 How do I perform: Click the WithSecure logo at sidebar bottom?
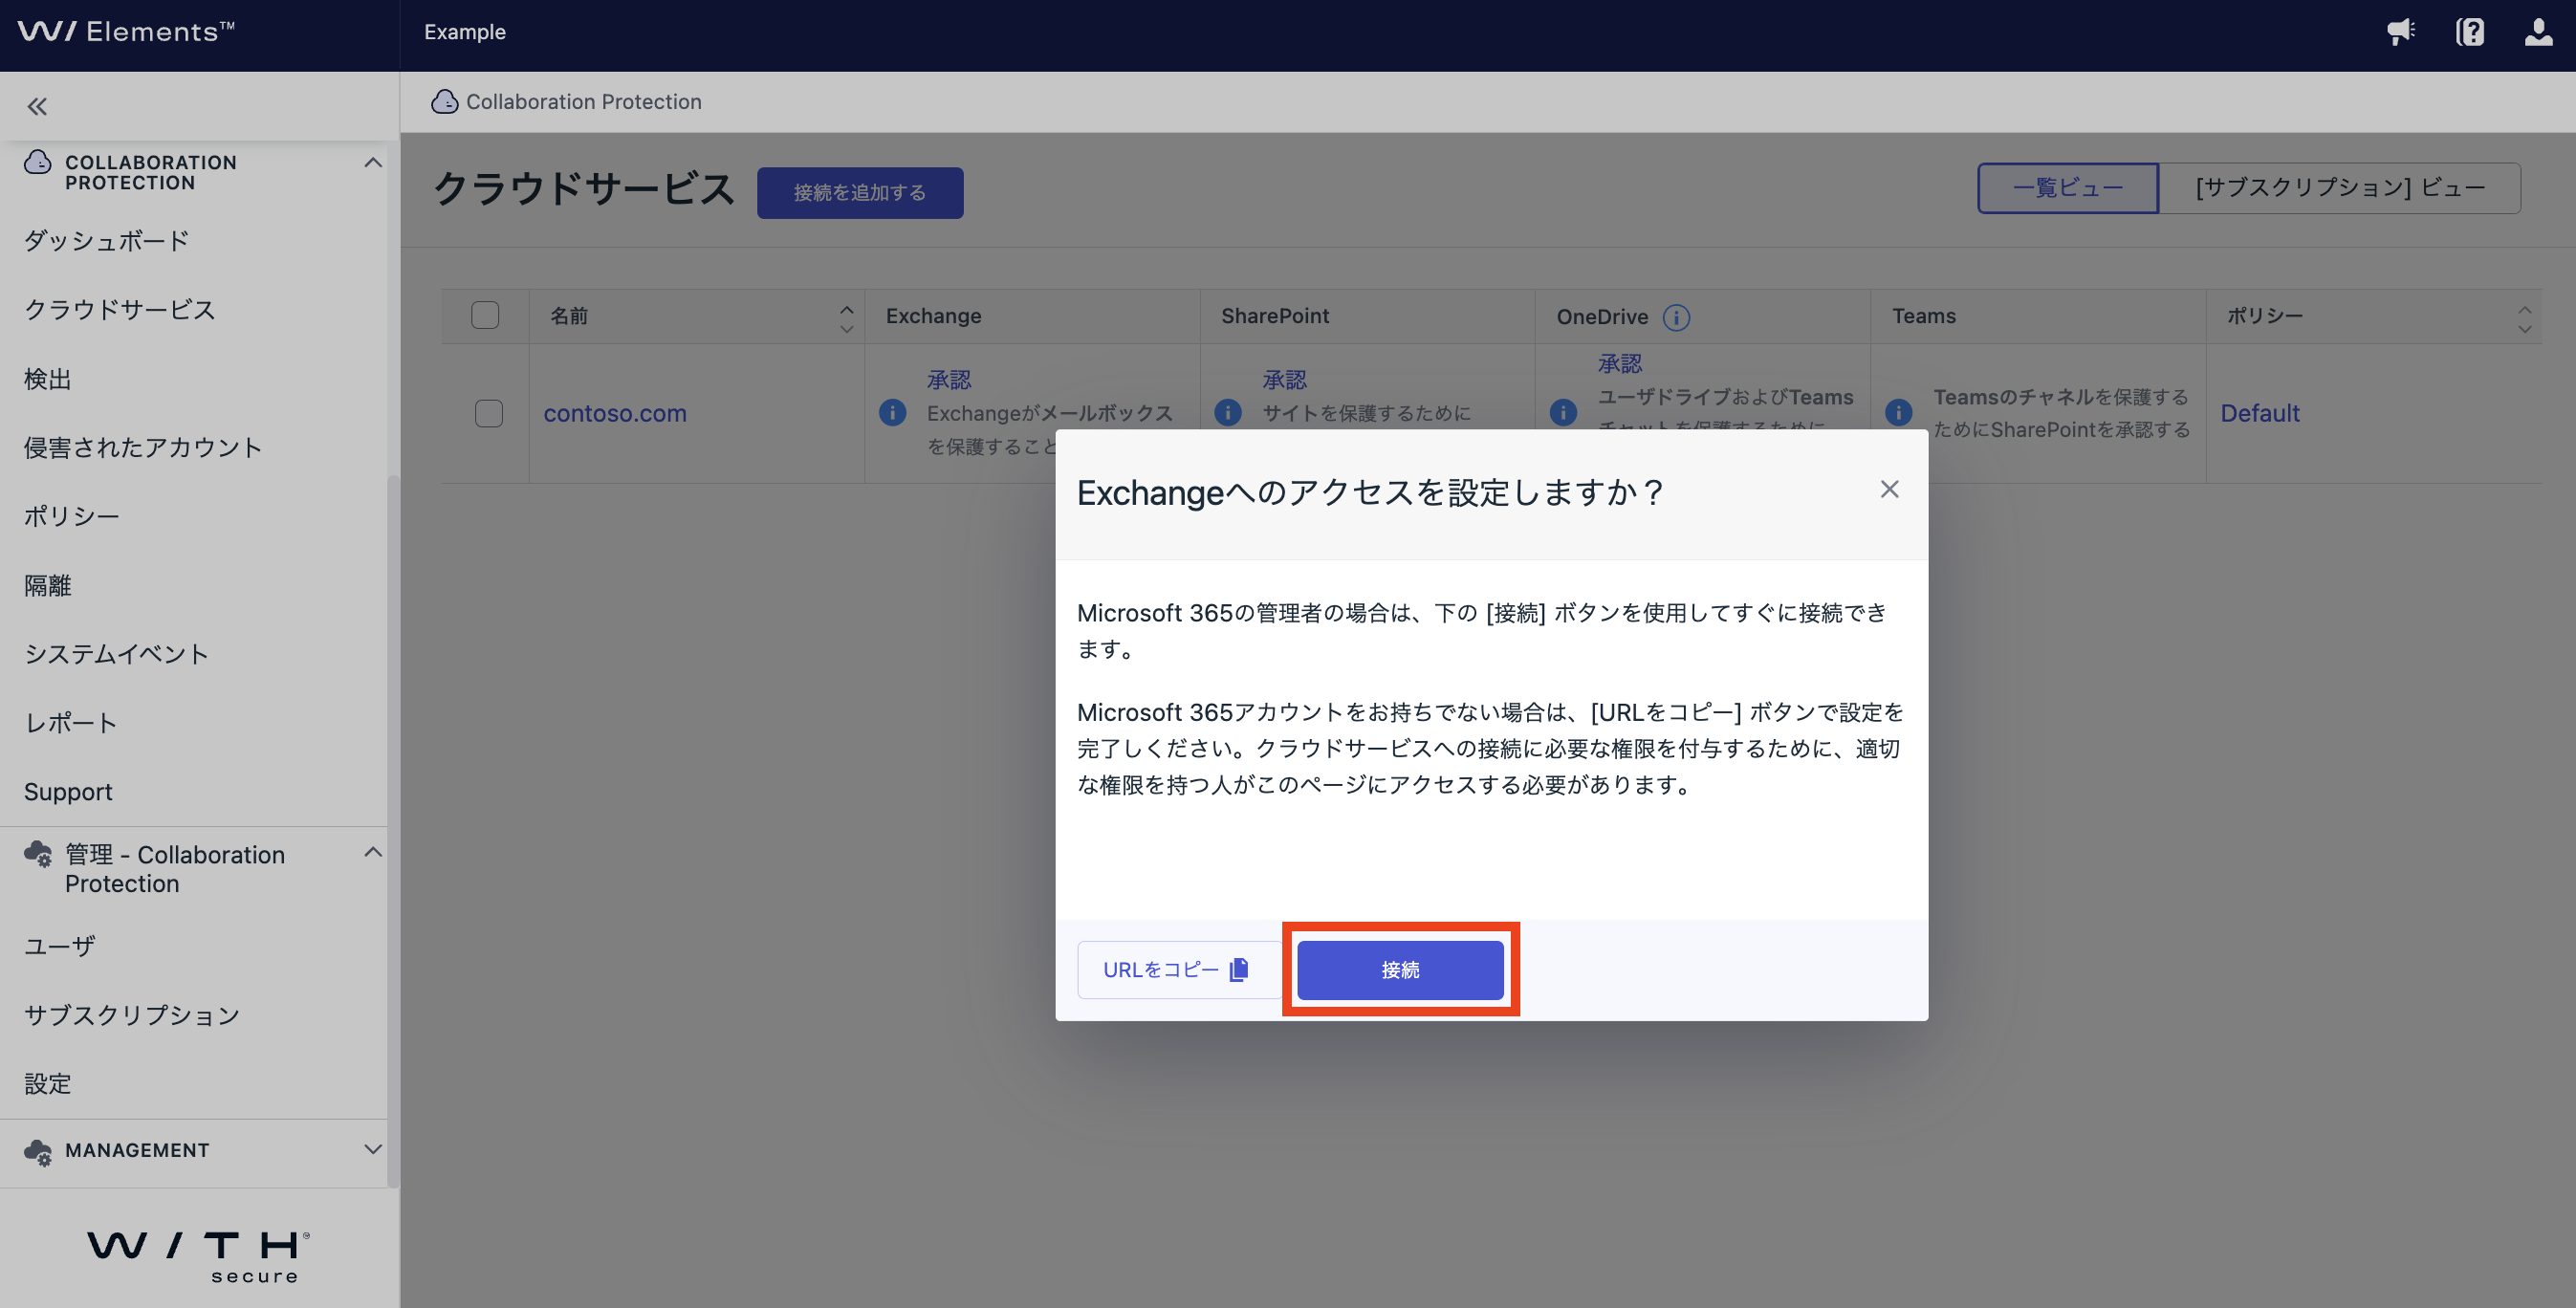point(198,1256)
